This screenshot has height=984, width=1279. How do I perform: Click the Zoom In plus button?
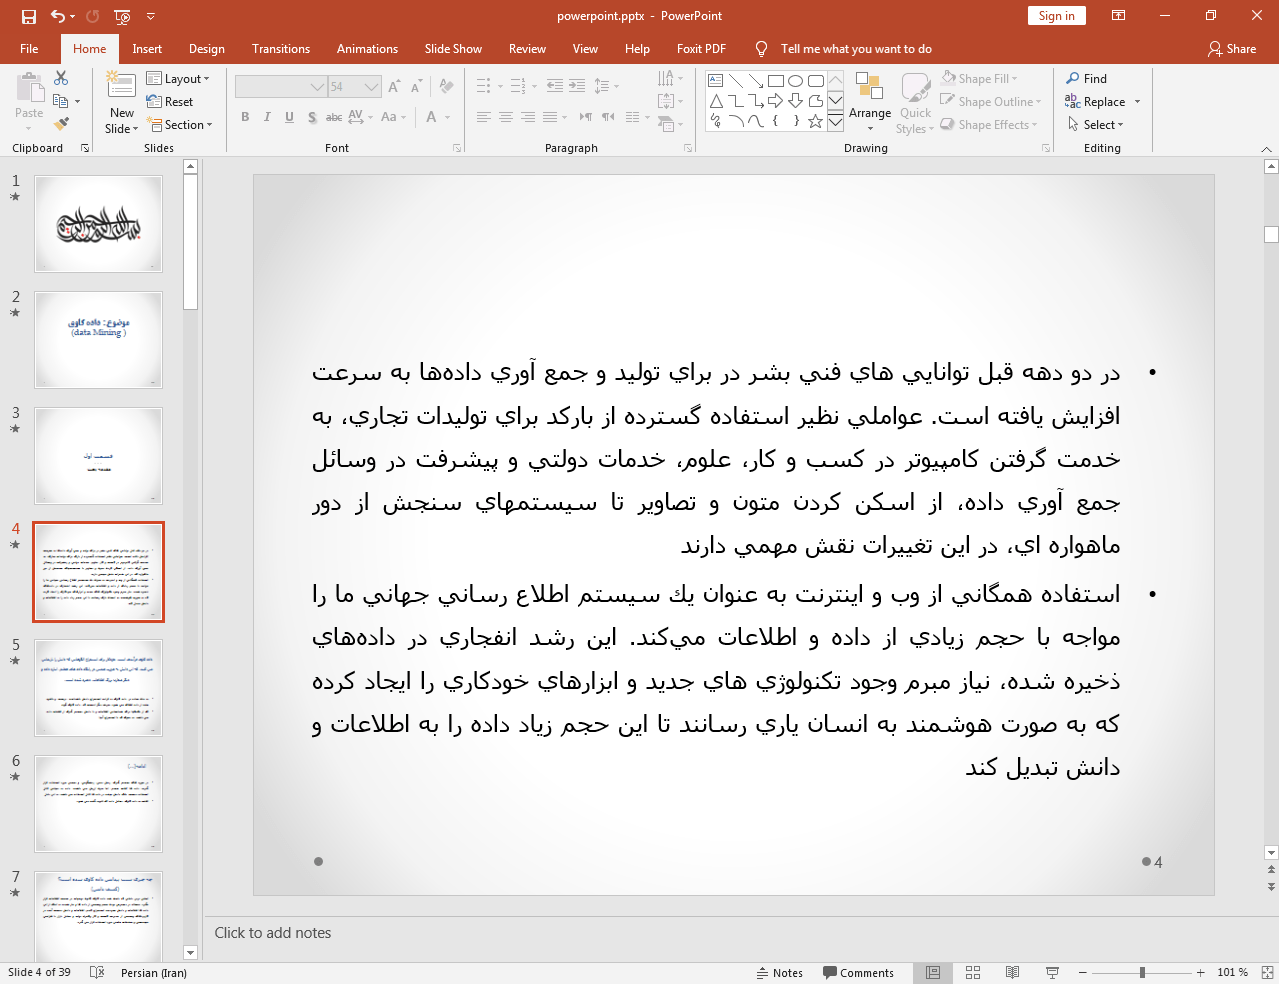pyautogui.click(x=1200, y=972)
